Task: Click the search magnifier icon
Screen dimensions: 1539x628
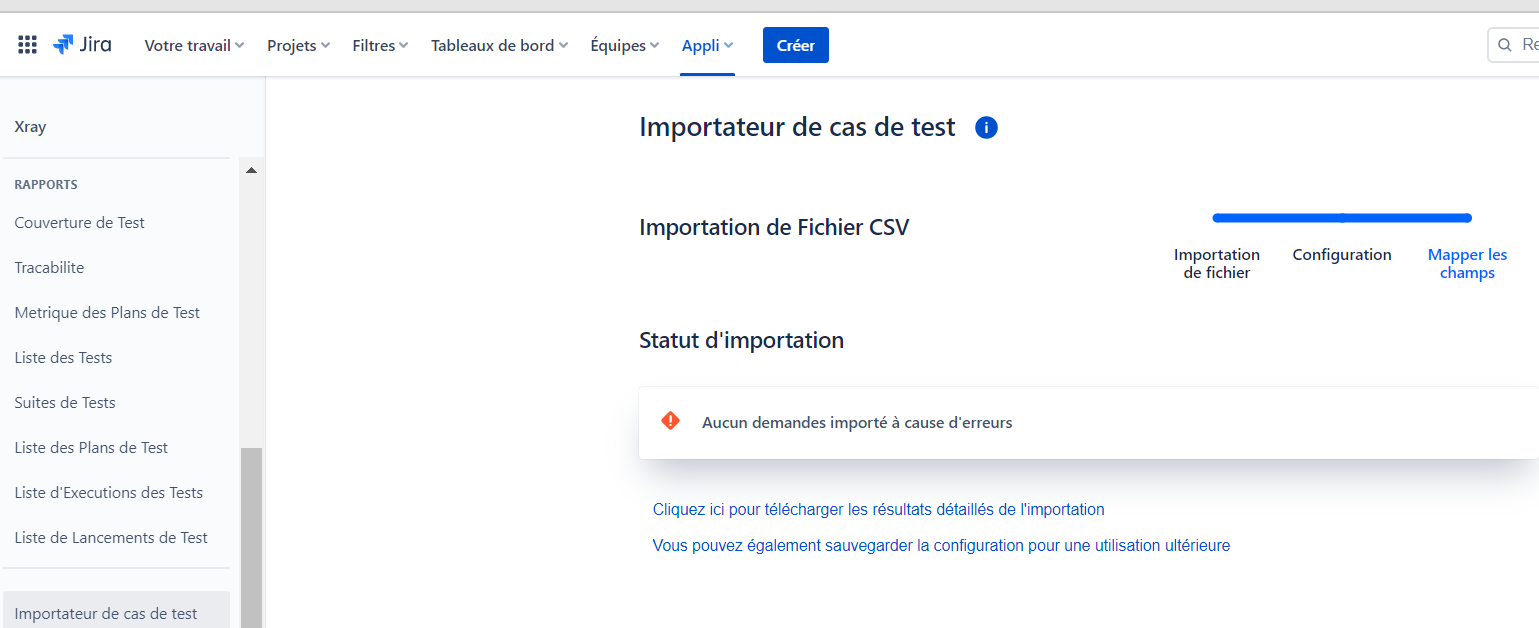Action: [1504, 44]
